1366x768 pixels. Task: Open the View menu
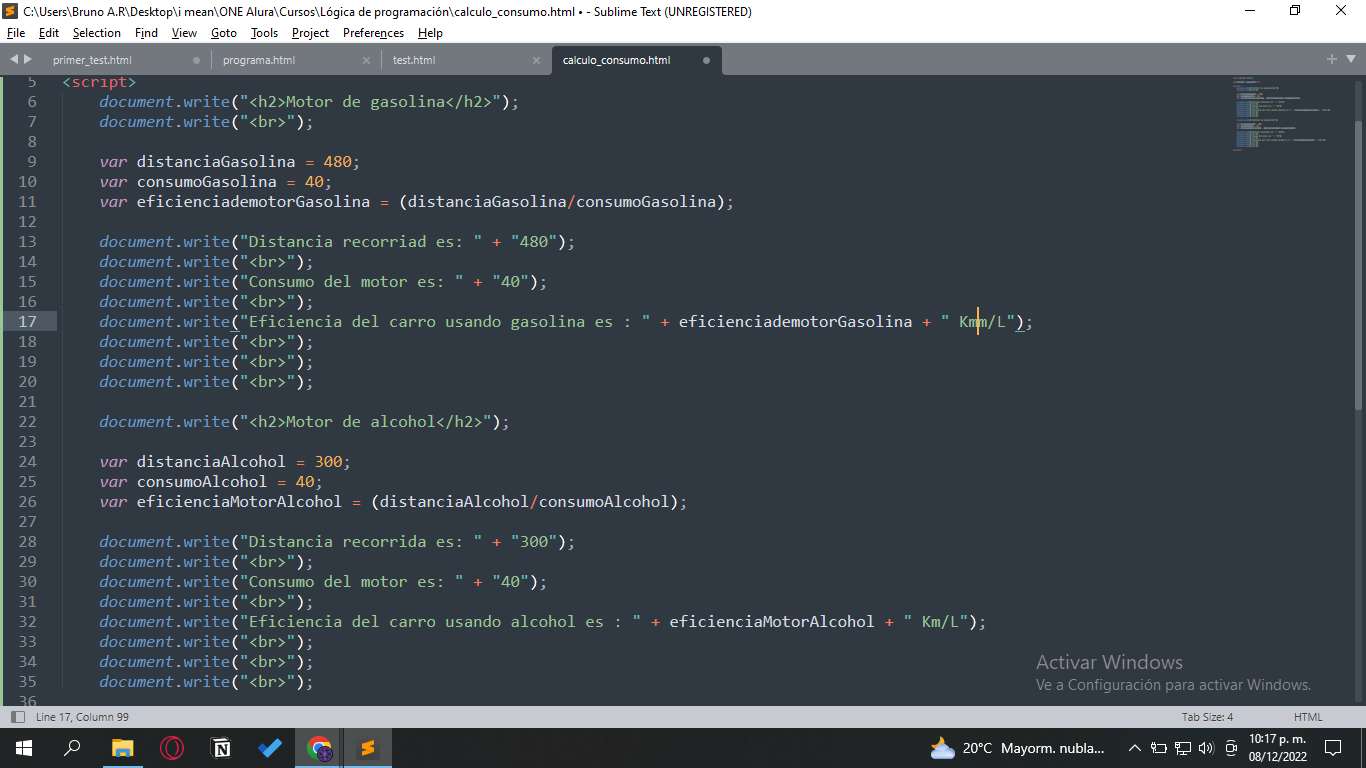point(184,33)
